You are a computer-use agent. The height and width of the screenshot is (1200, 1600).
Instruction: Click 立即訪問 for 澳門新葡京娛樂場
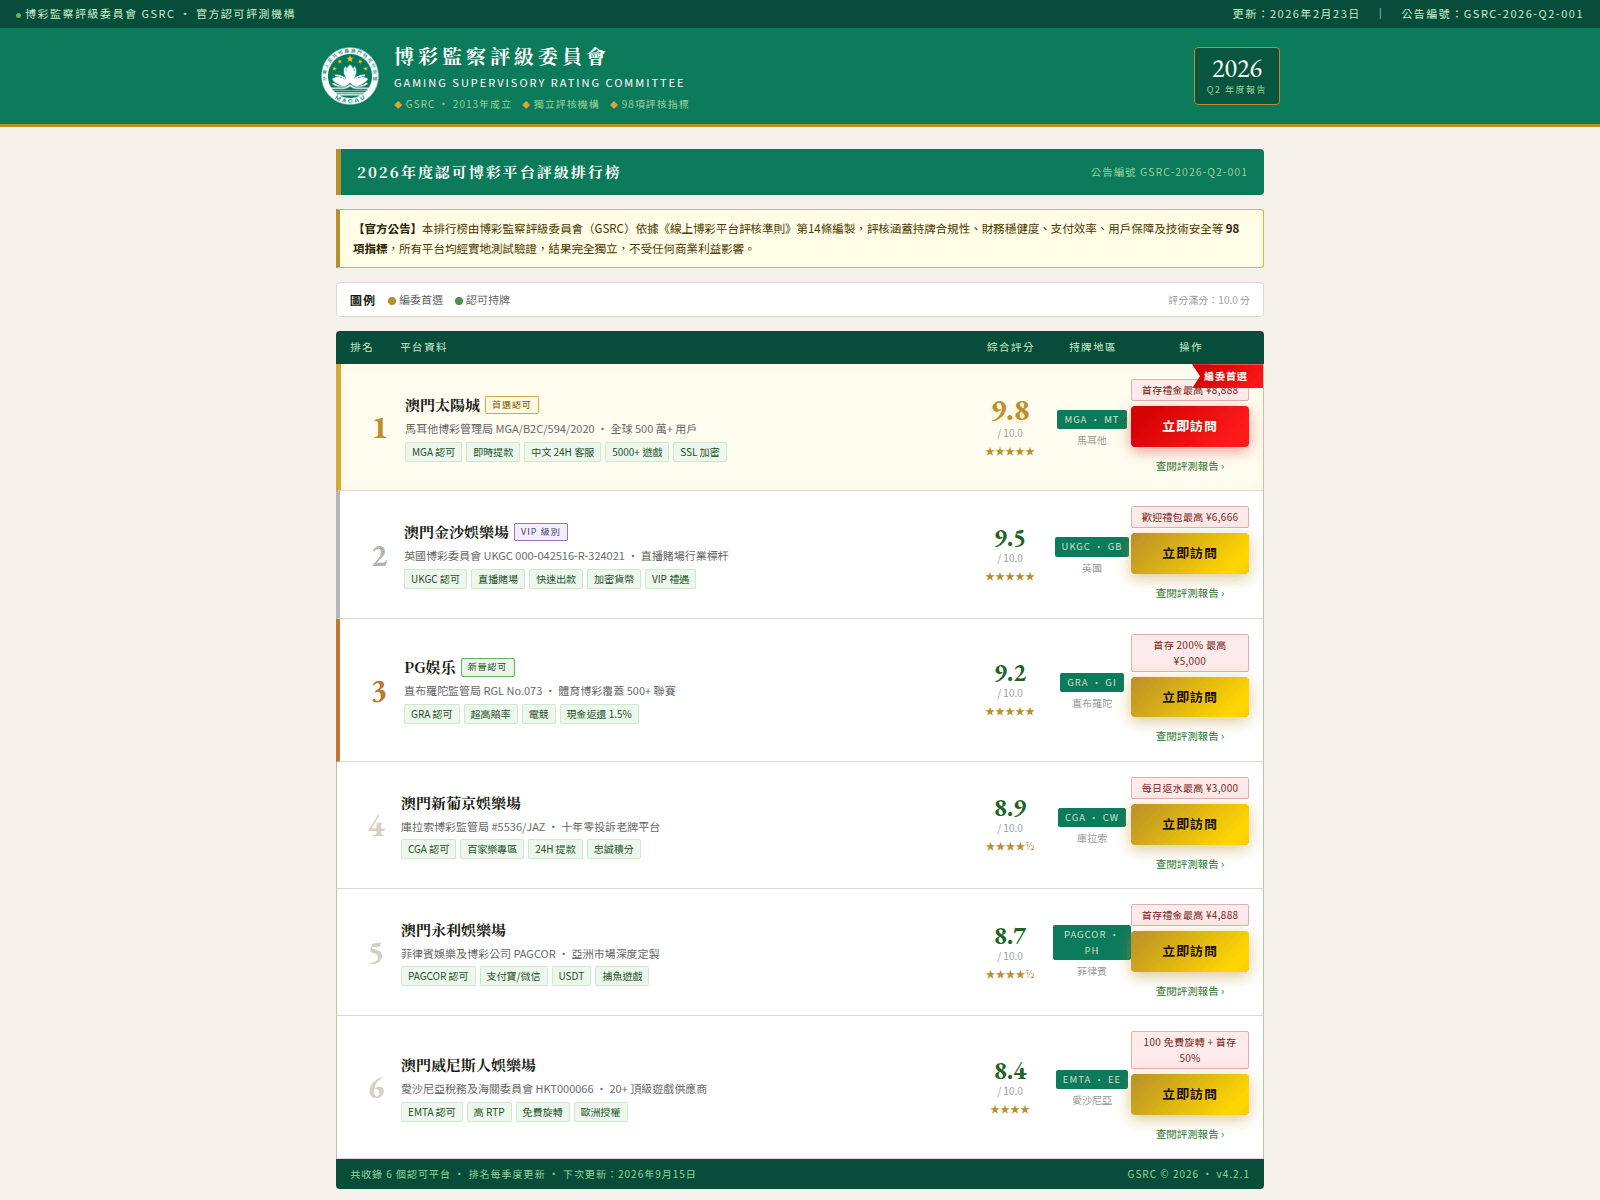(x=1189, y=825)
